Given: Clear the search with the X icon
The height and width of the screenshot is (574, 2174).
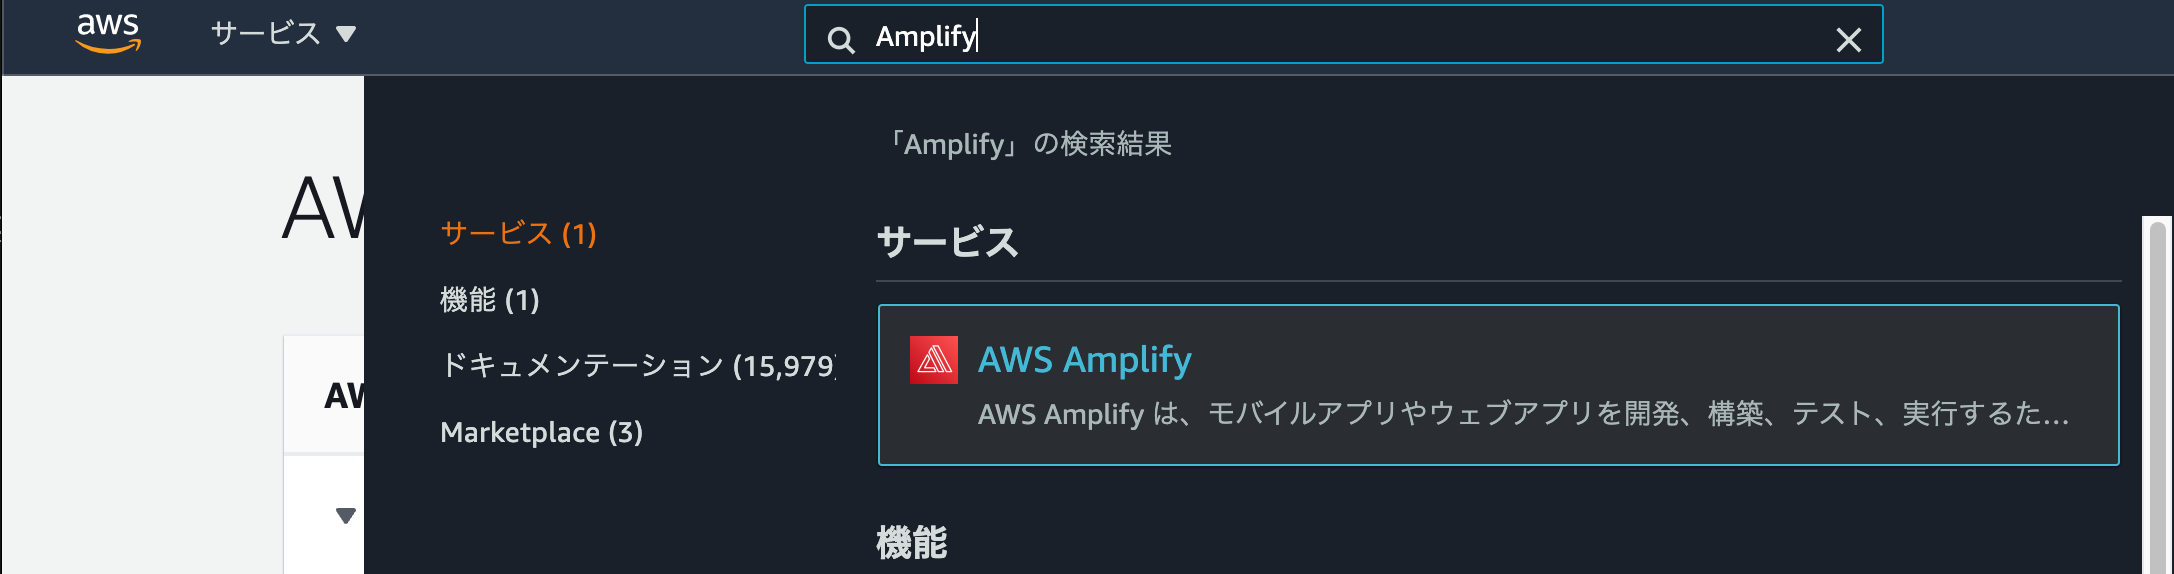Looking at the screenshot, I should point(1848,39).
